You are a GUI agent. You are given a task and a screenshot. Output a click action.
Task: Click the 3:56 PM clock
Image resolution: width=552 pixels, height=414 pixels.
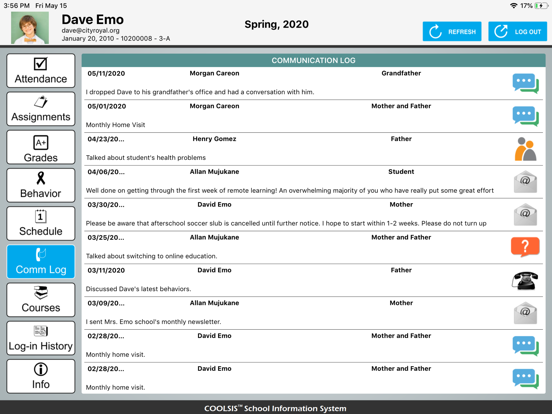(x=16, y=6)
